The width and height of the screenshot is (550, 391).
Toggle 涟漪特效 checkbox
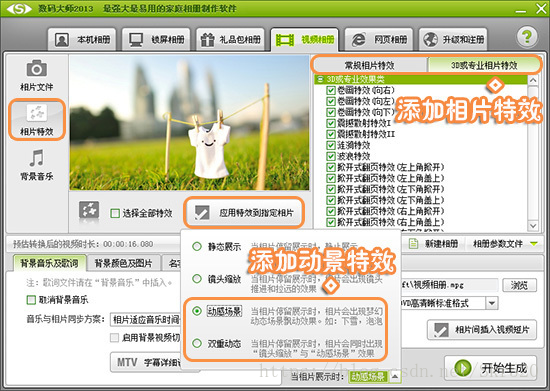330,145
